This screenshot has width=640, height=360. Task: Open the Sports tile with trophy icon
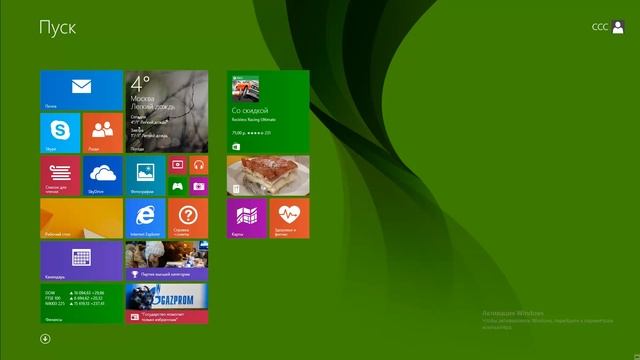pyautogui.click(x=167, y=261)
